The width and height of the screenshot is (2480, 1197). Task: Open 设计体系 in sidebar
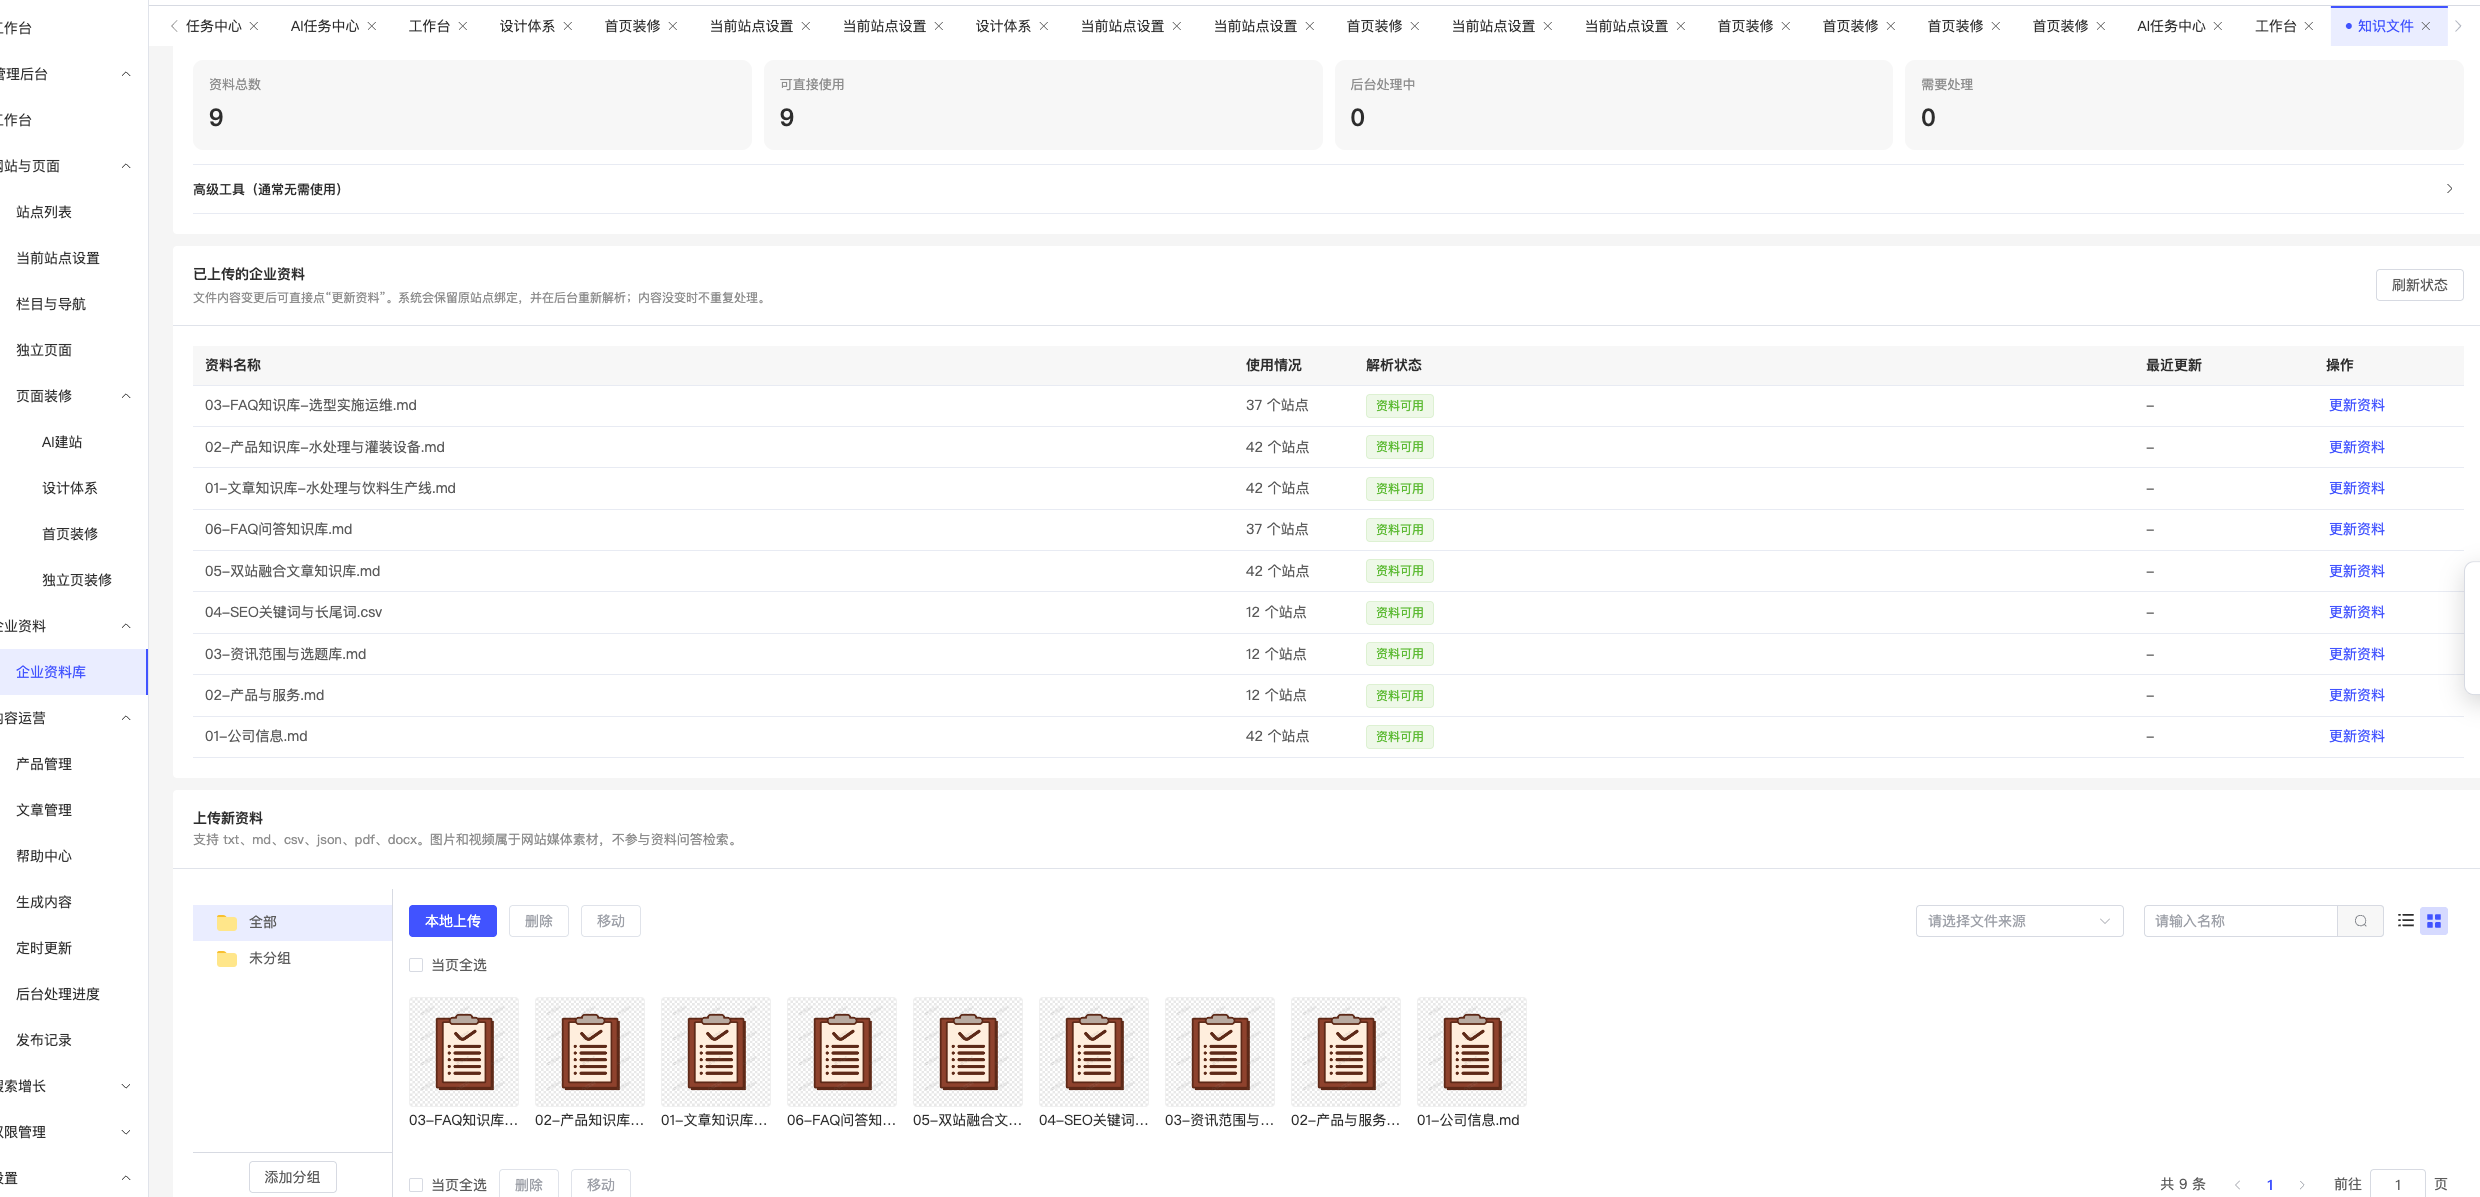pos(70,488)
